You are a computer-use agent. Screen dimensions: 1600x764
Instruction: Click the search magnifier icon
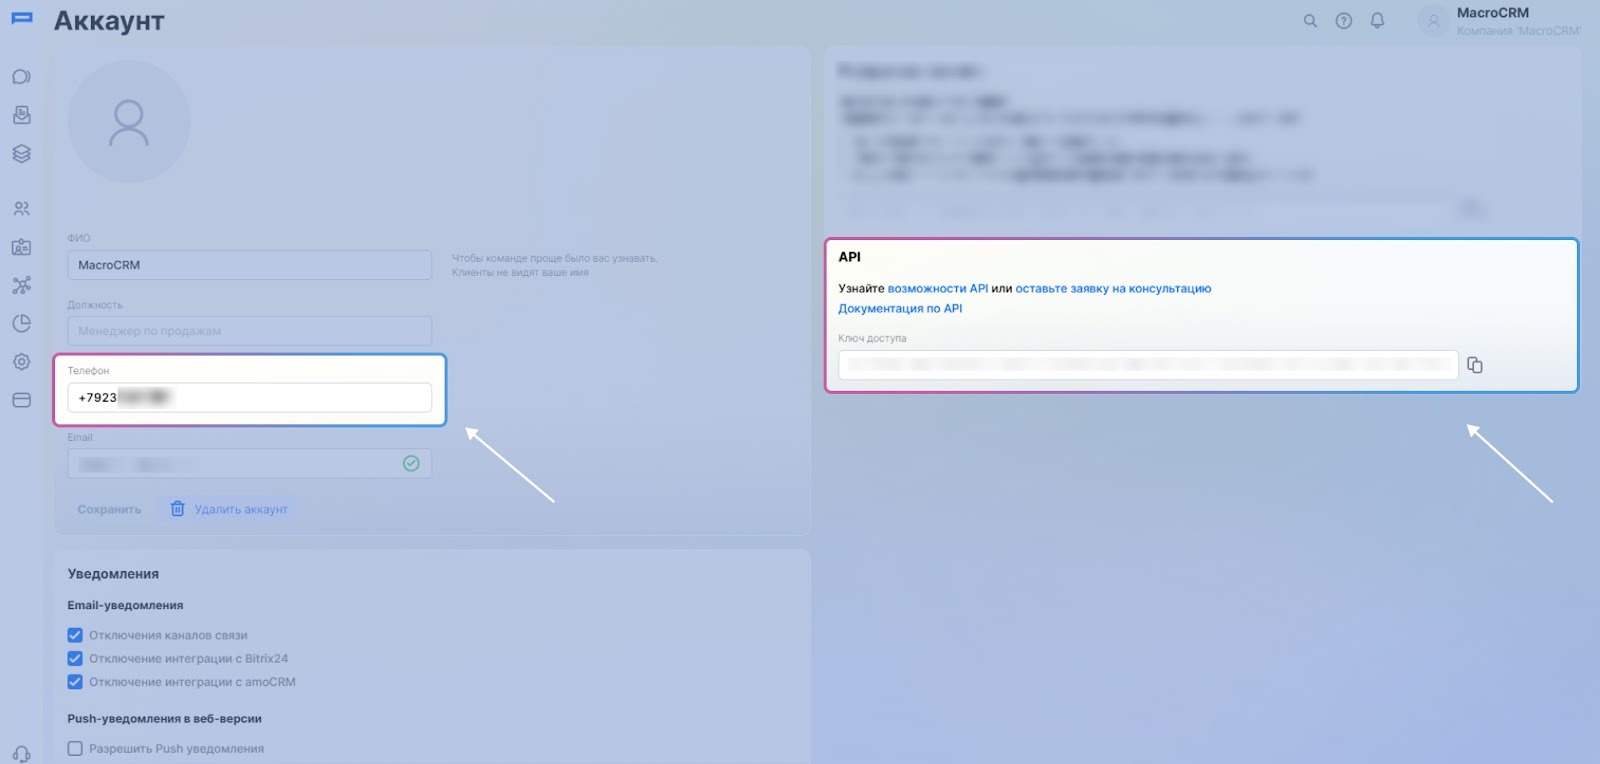(1310, 21)
